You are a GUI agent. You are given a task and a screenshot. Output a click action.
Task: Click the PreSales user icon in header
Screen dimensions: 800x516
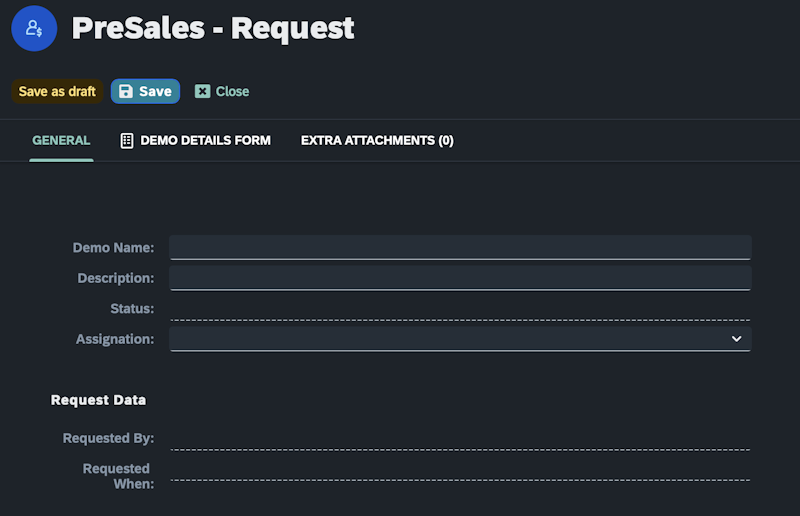tap(34, 28)
